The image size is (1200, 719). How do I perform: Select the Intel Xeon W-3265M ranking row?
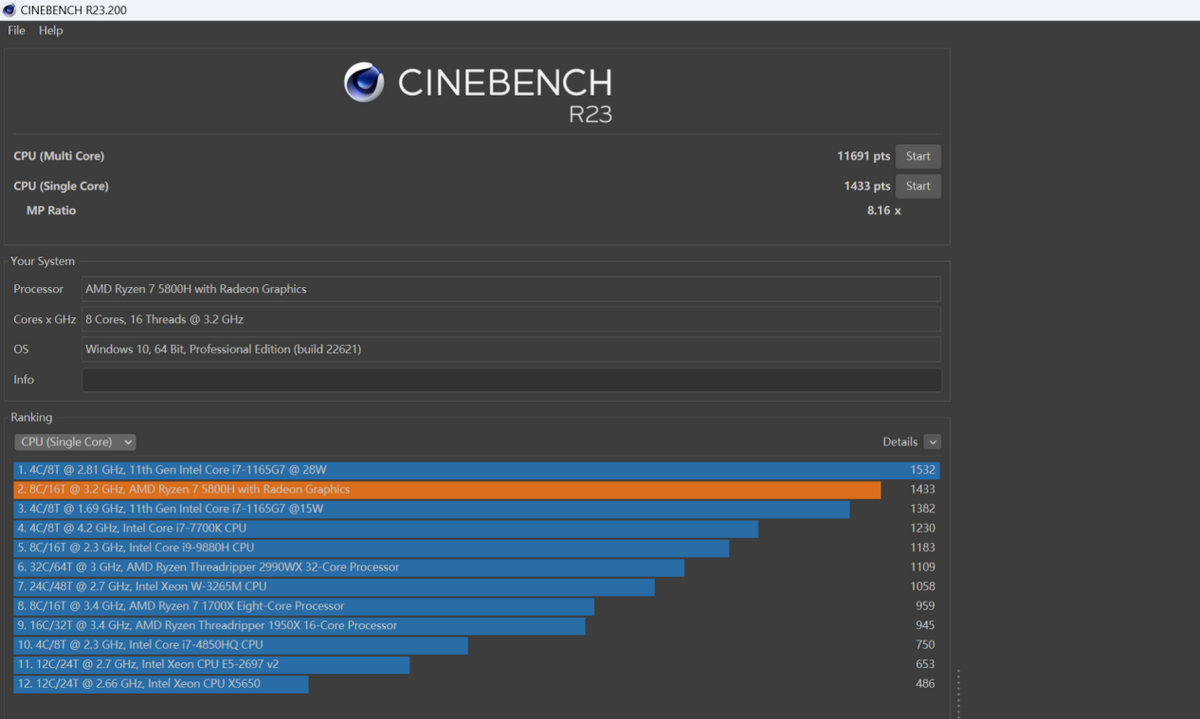pos(477,587)
